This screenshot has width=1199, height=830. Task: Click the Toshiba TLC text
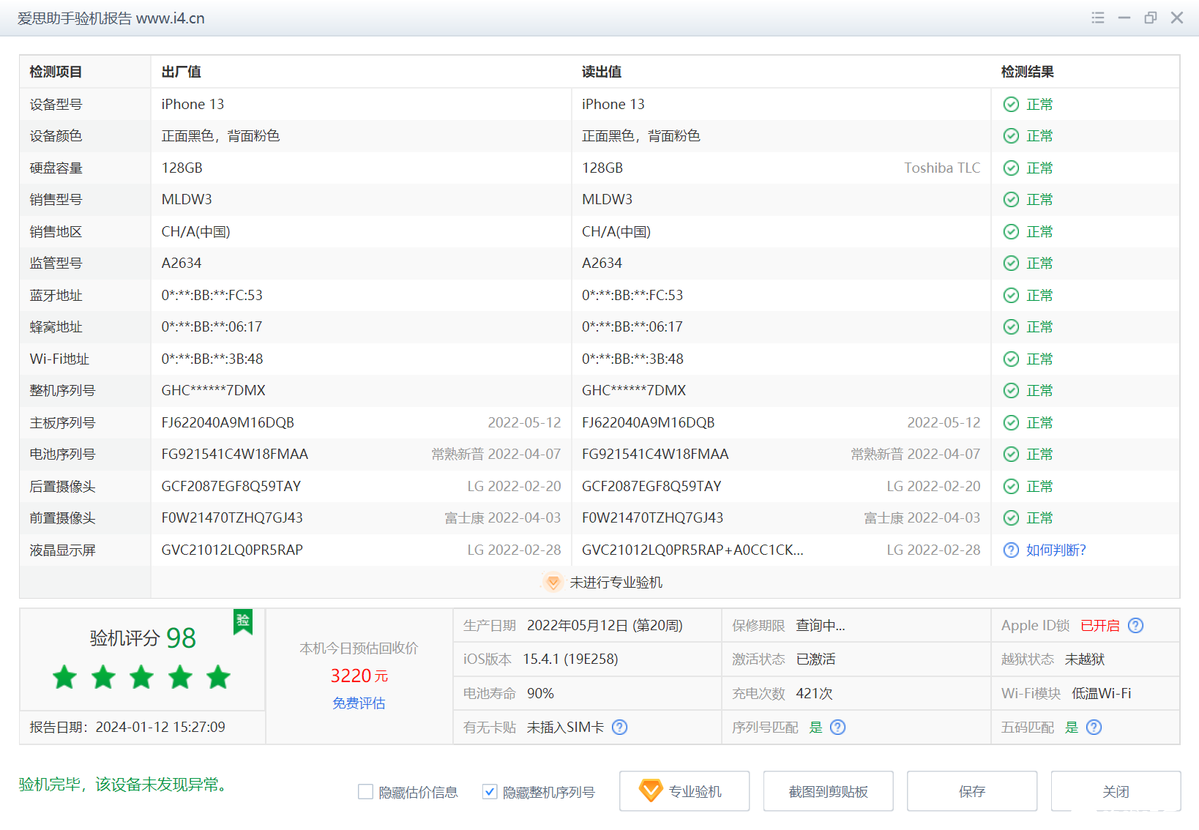942,168
